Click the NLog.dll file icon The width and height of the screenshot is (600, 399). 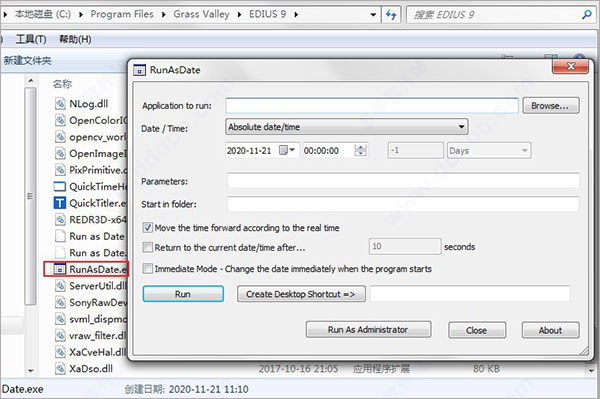[60, 104]
